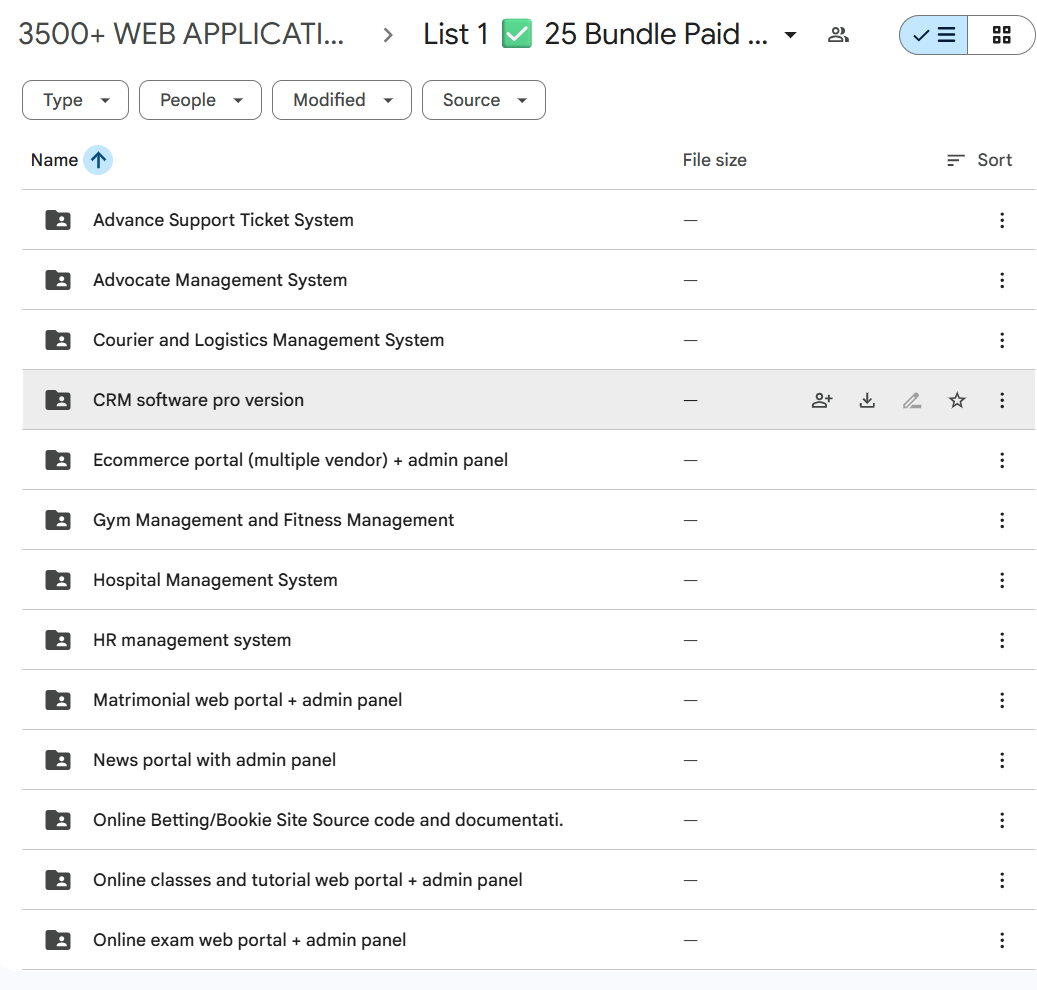The height and width of the screenshot is (990, 1037).
Task: Click the Sort button
Action: [x=979, y=160]
